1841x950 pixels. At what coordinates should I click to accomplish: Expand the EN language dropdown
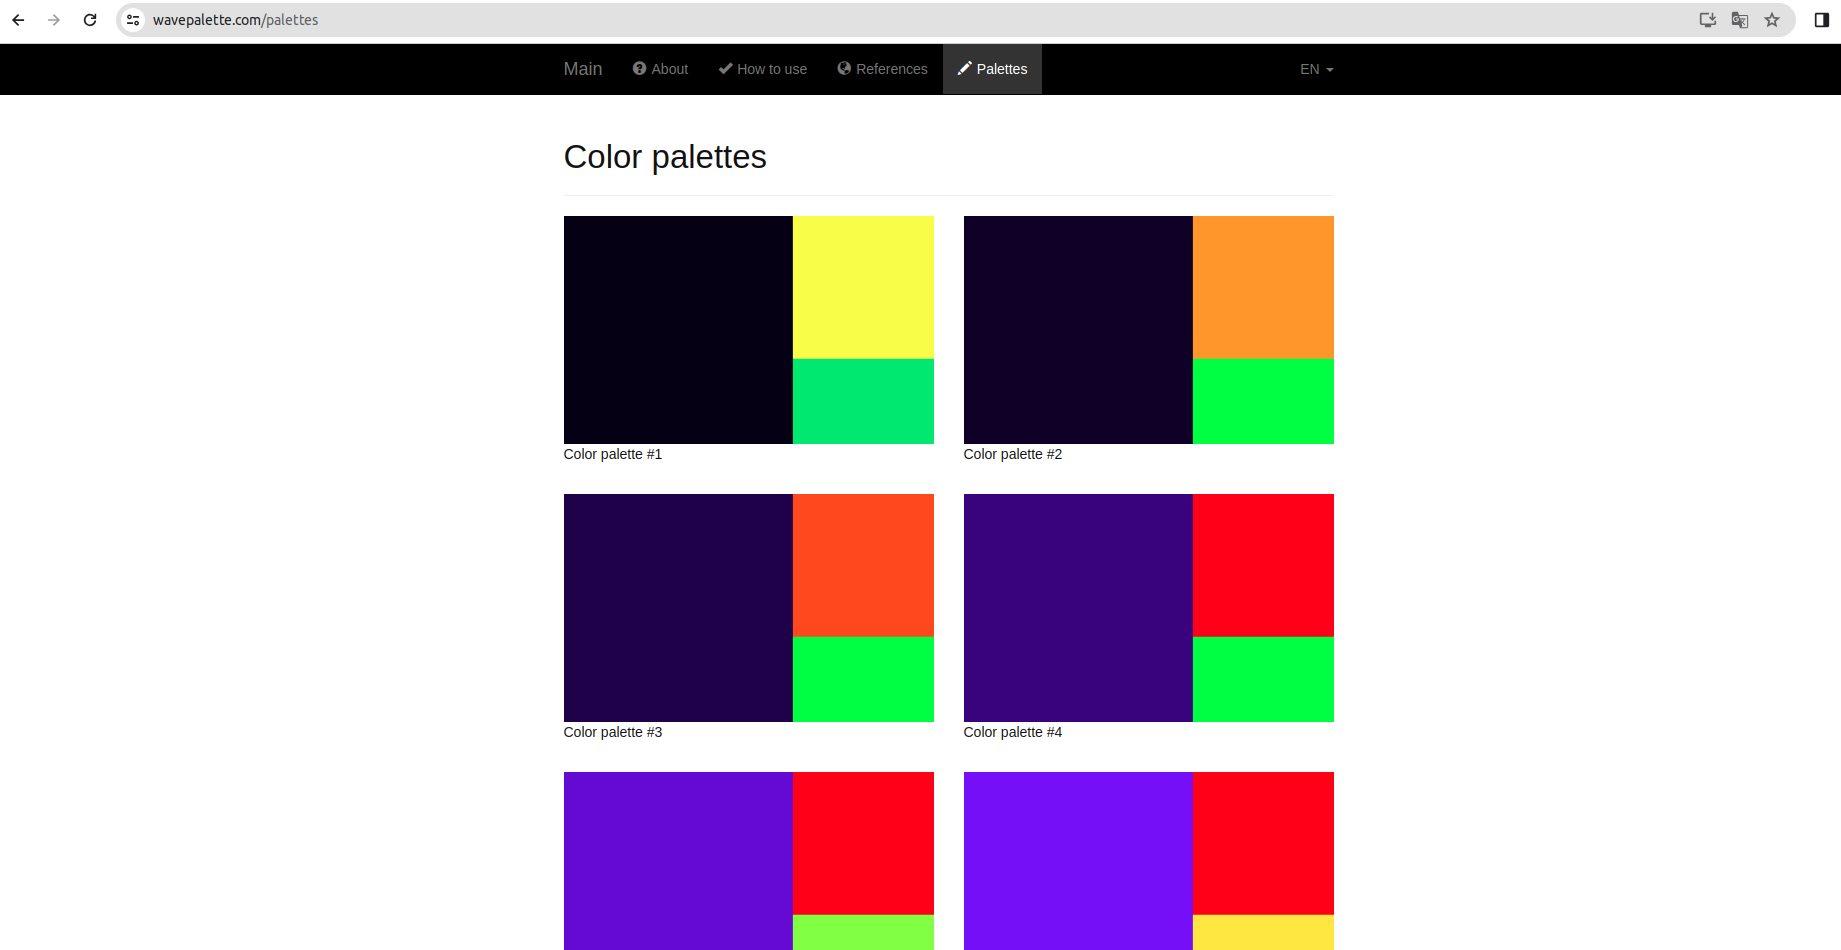click(x=1317, y=69)
